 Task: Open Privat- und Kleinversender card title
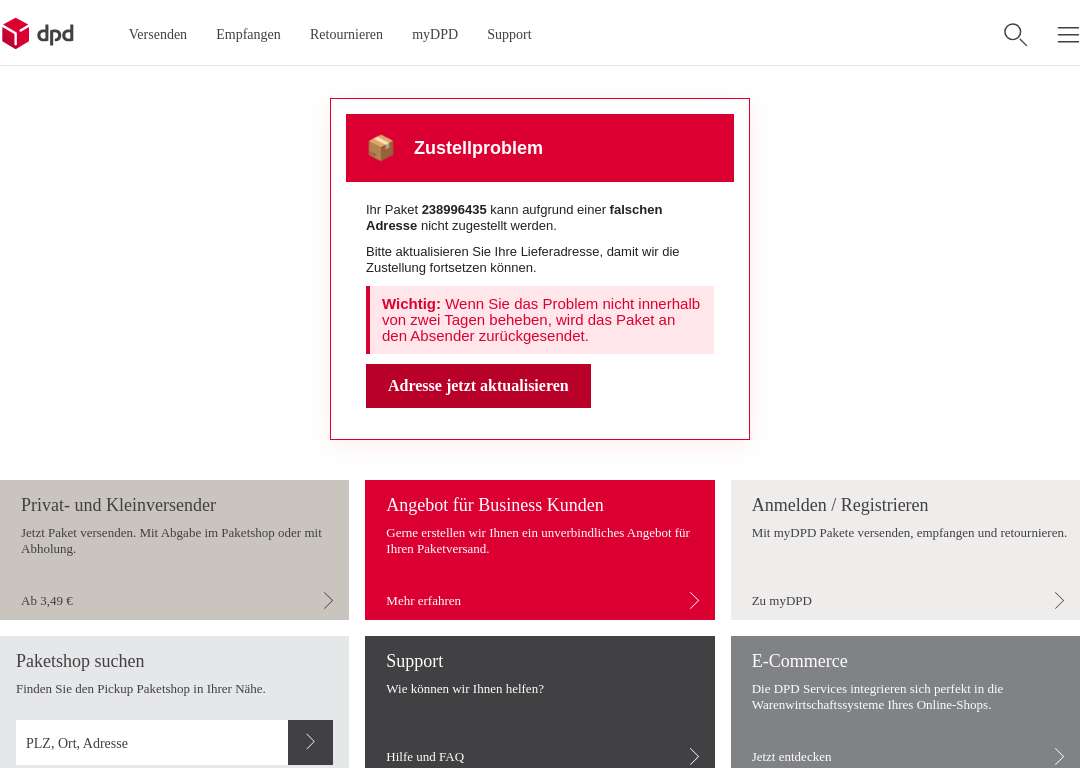(118, 505)
